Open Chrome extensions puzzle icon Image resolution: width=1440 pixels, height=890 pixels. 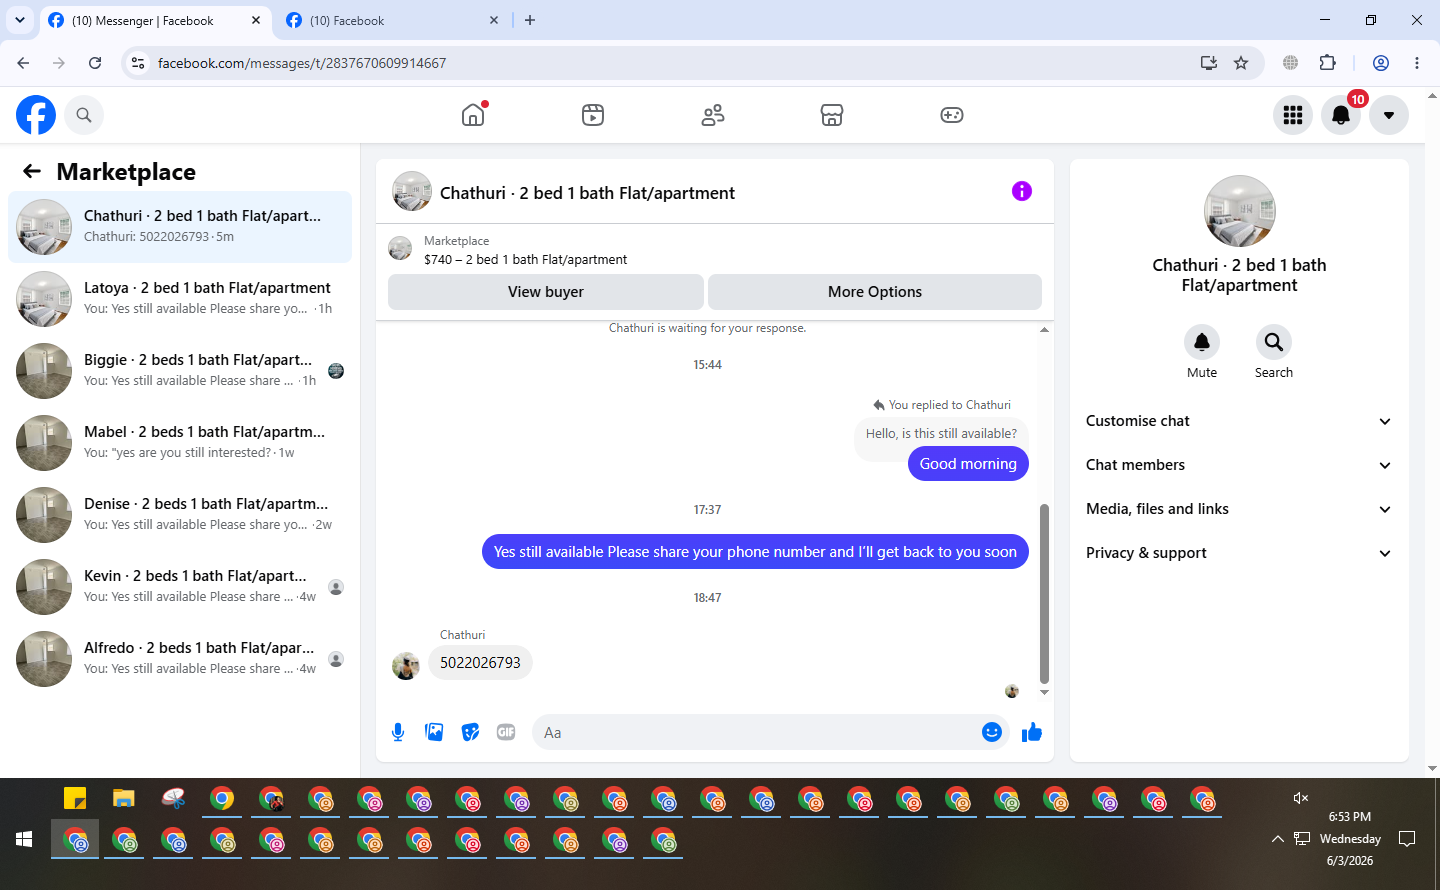(x=1328, y=63)
